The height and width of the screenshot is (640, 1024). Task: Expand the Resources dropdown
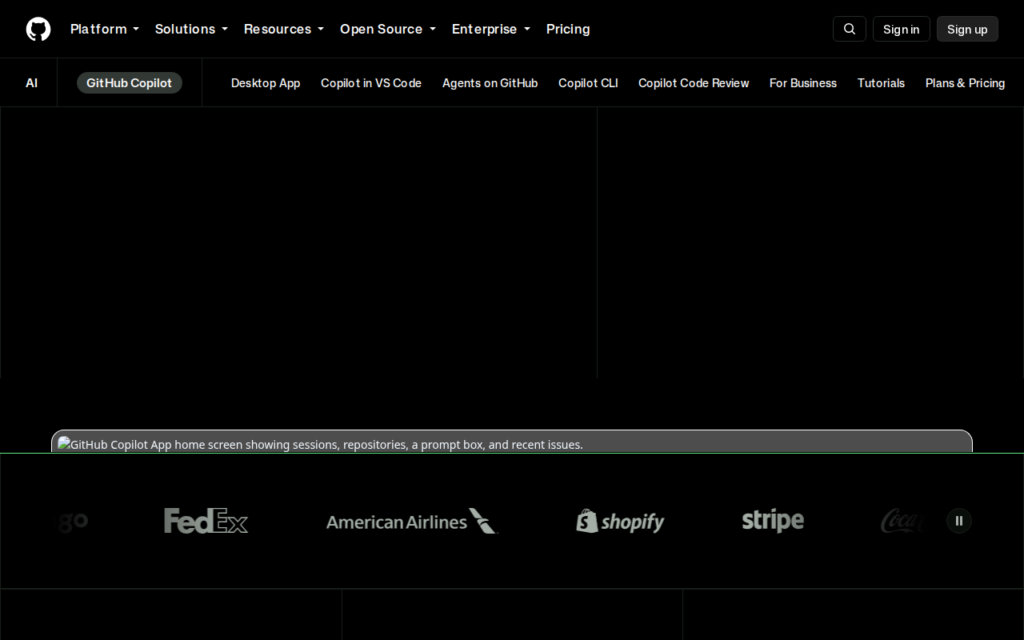click(x=283, y=29)
